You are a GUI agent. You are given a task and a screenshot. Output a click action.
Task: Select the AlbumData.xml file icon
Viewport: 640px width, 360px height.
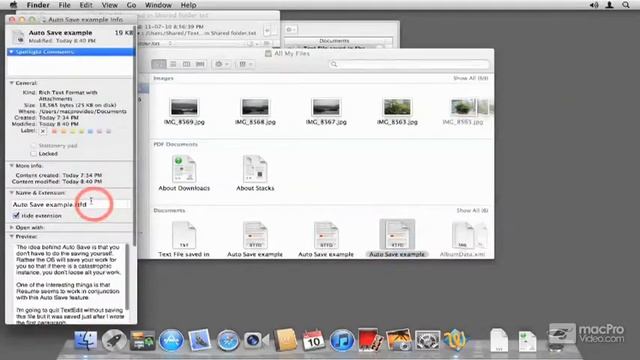point(462,235)
